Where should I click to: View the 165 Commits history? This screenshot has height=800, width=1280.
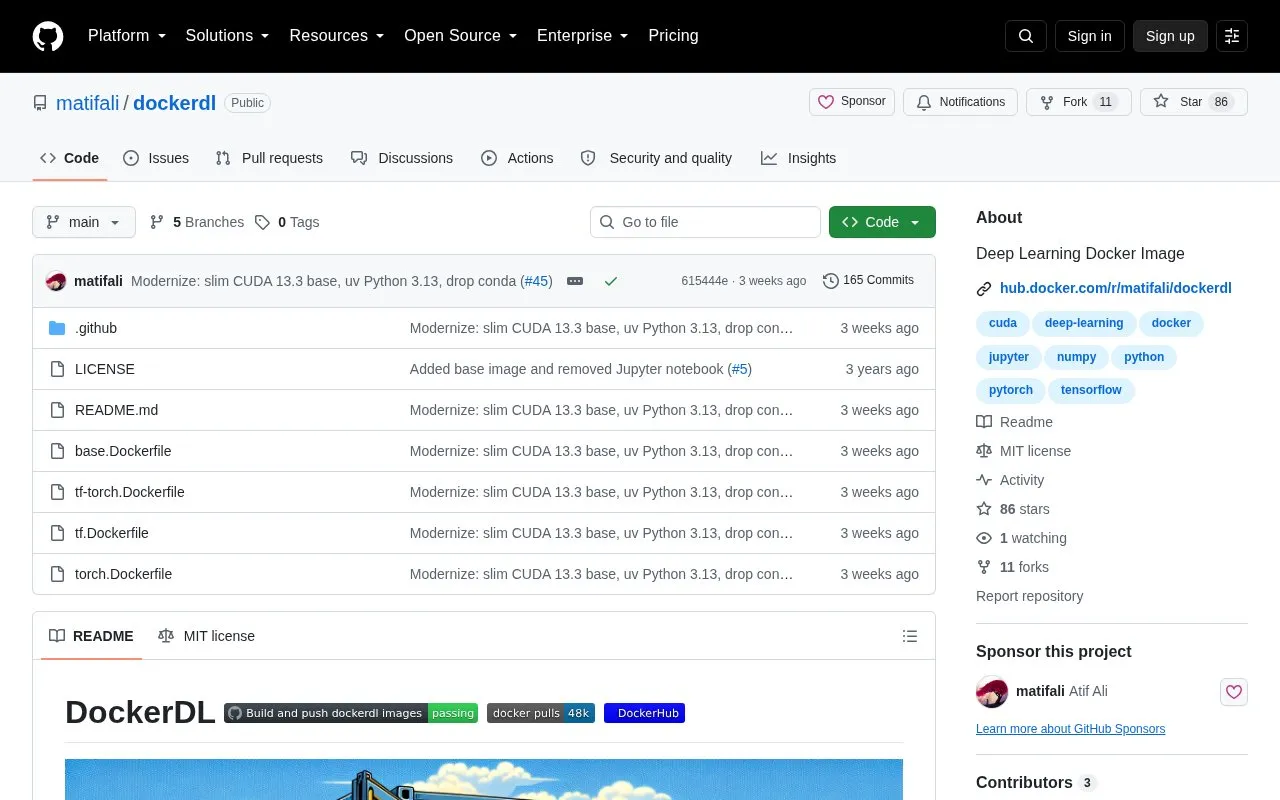[x=868, y=281]
